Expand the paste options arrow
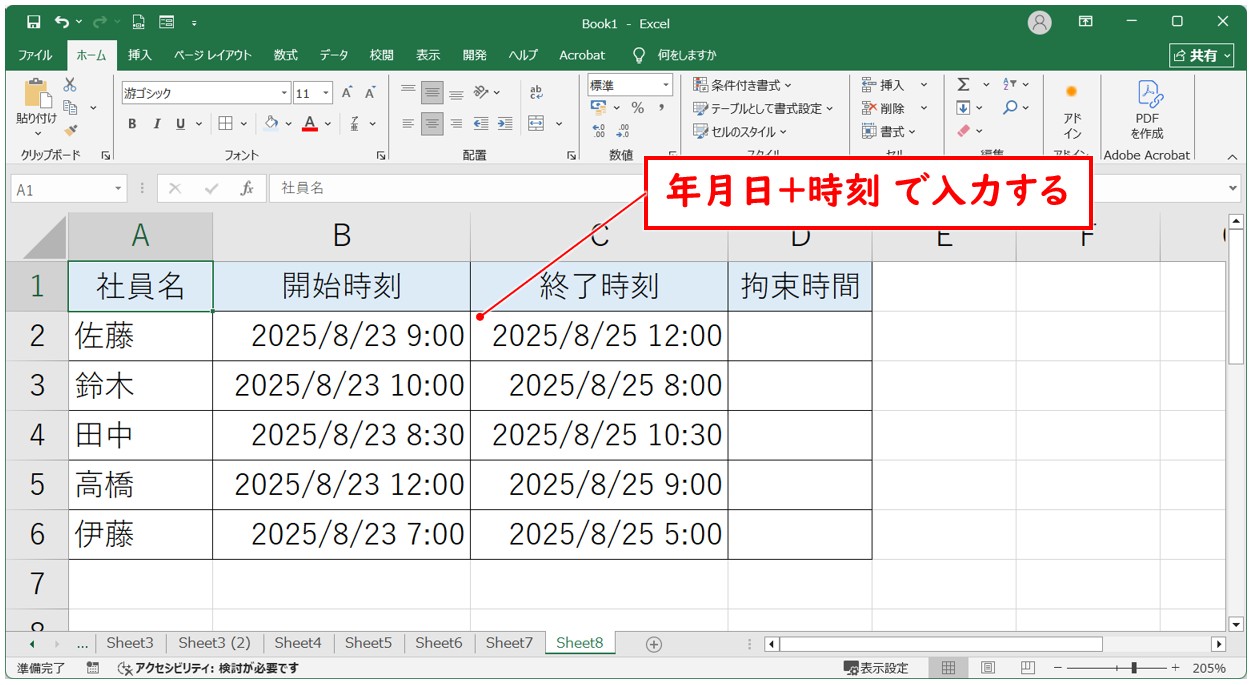The image size is (1252, 685). [x=37, y=133]
